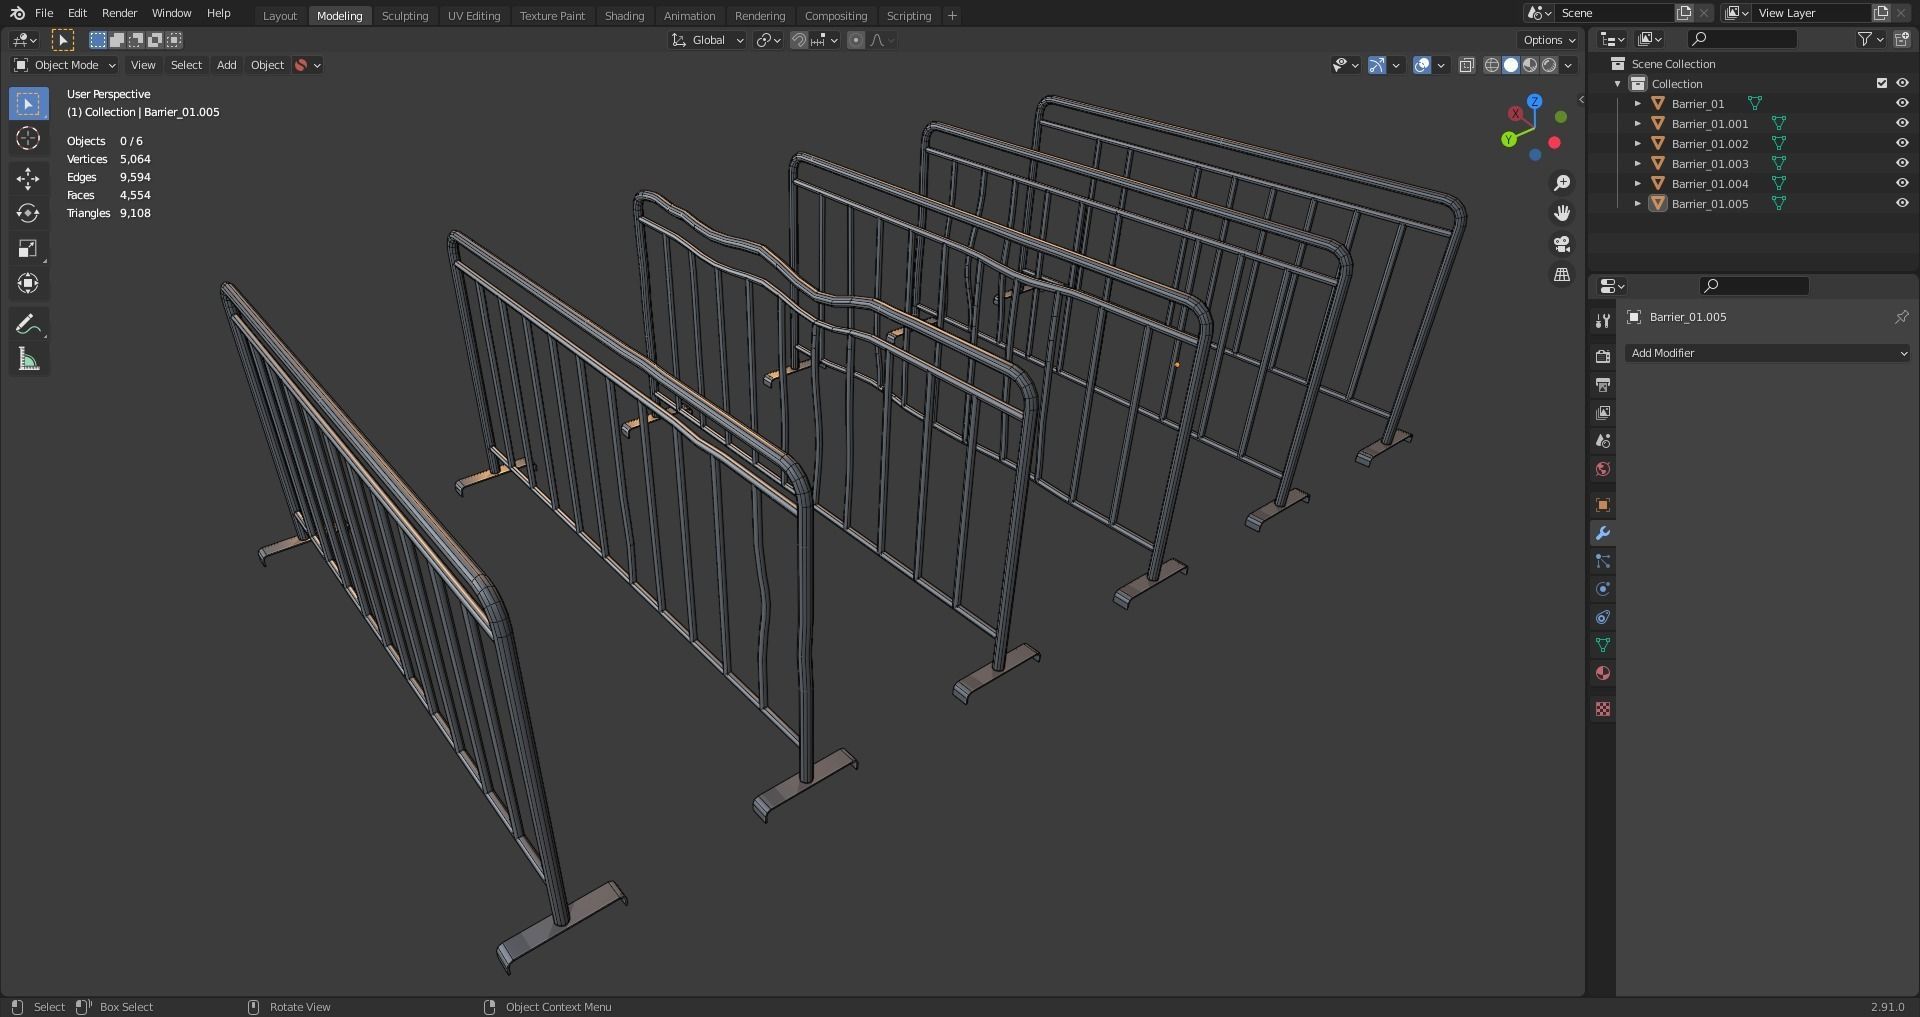
Task: Switch to the Shading workspace tab
Action: (624, 16)
